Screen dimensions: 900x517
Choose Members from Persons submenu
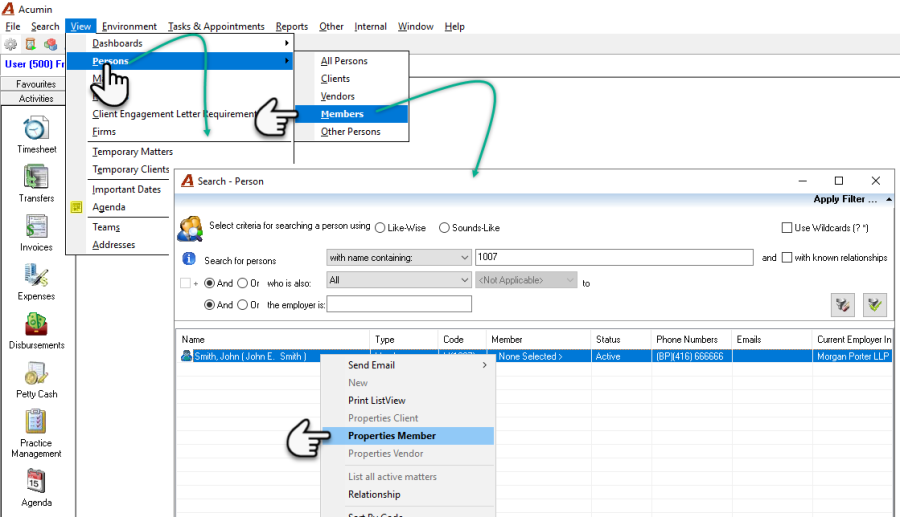coord(351,114)
